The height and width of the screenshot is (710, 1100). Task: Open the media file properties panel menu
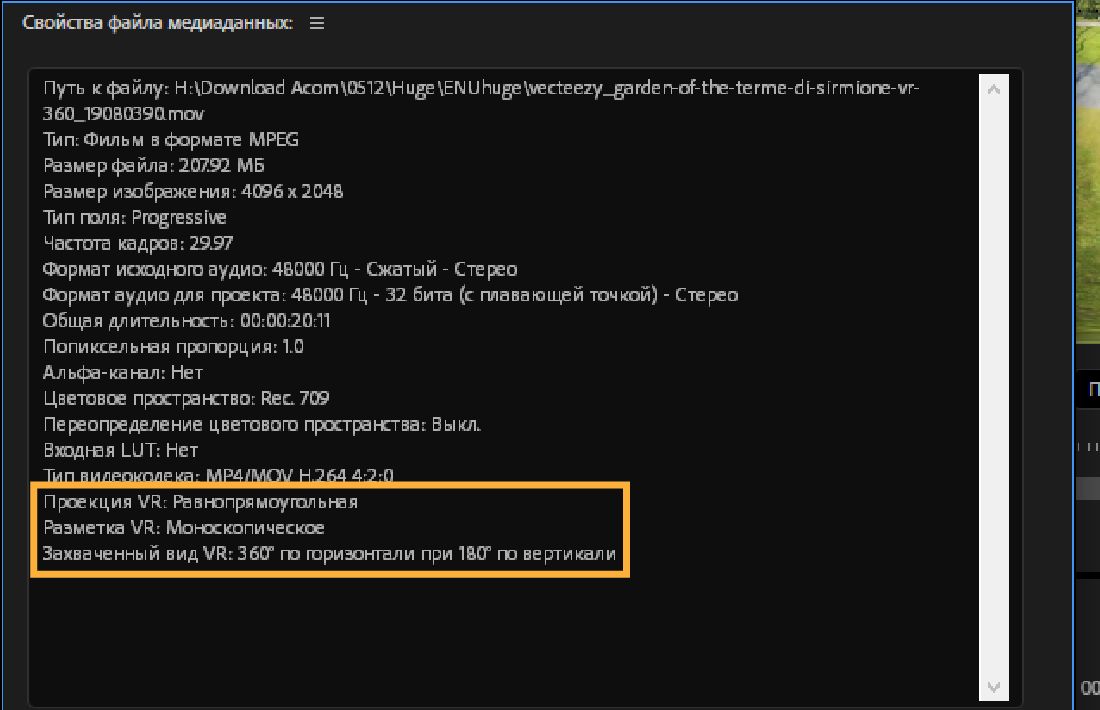[317, 23]
